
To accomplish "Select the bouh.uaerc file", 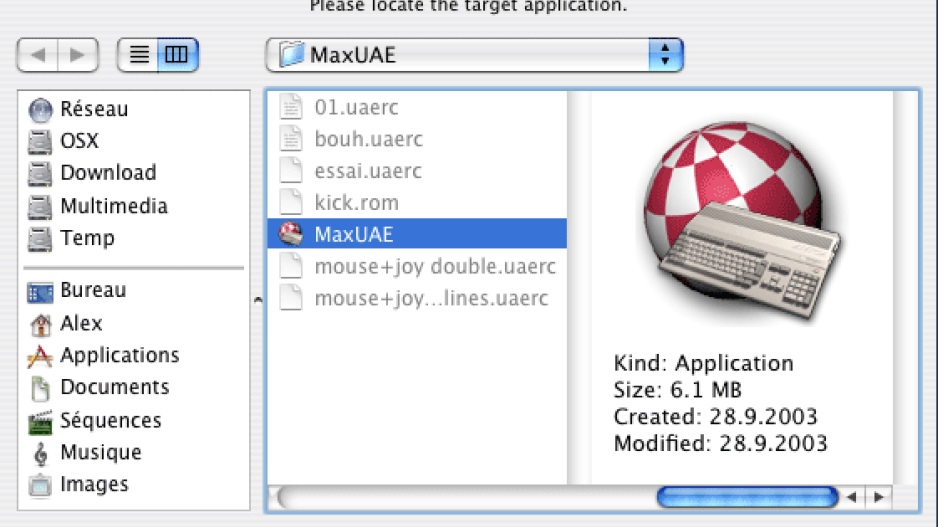I will point(417,139).
